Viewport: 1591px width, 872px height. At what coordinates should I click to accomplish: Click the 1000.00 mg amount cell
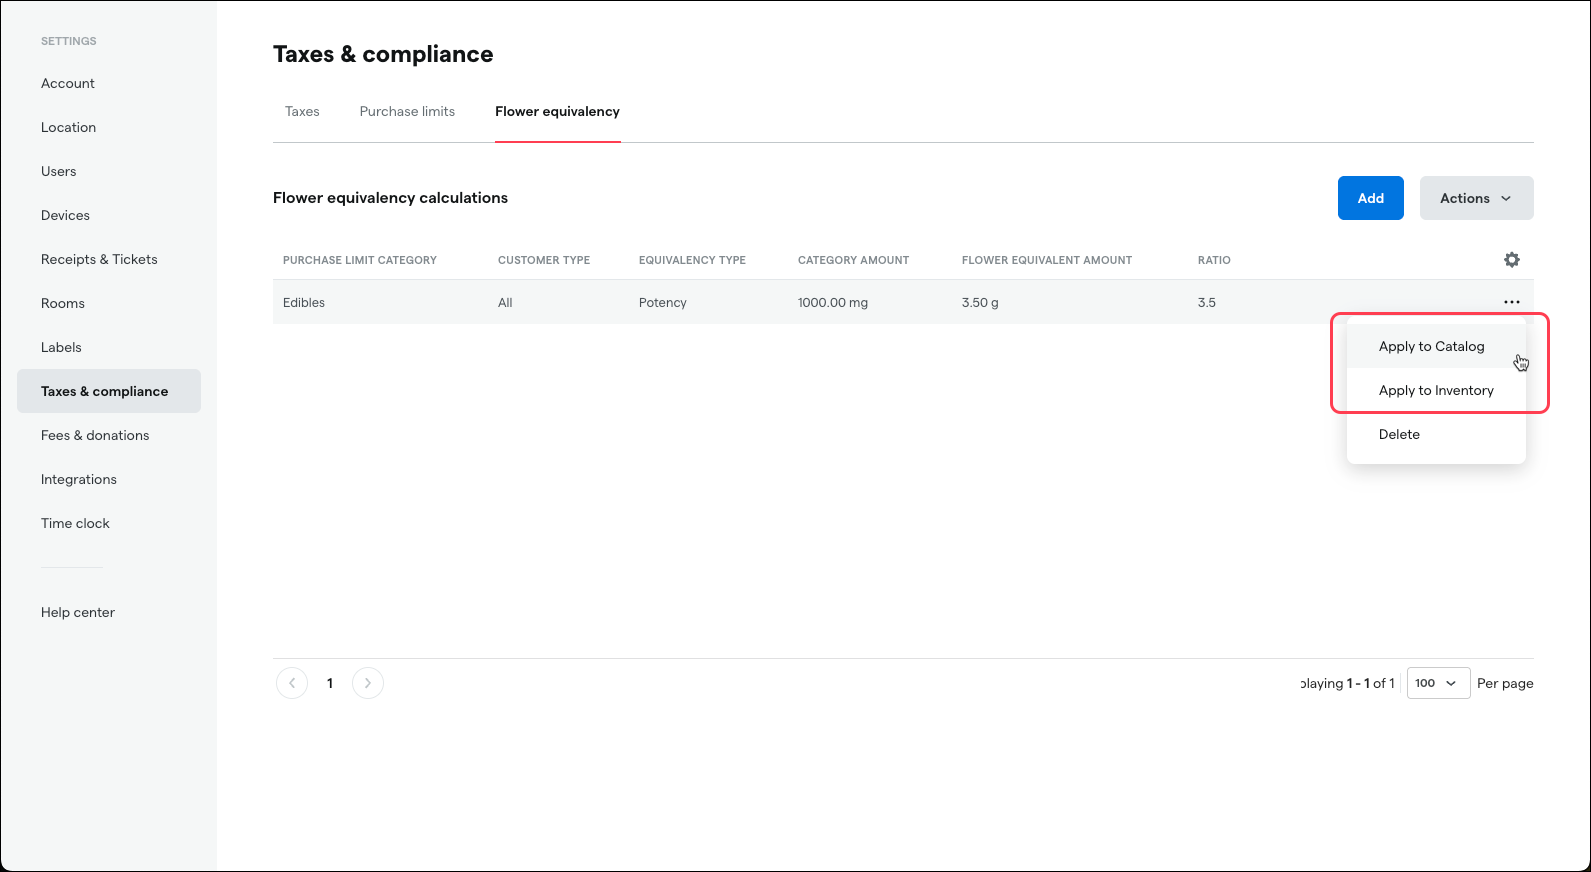(833, 302)
